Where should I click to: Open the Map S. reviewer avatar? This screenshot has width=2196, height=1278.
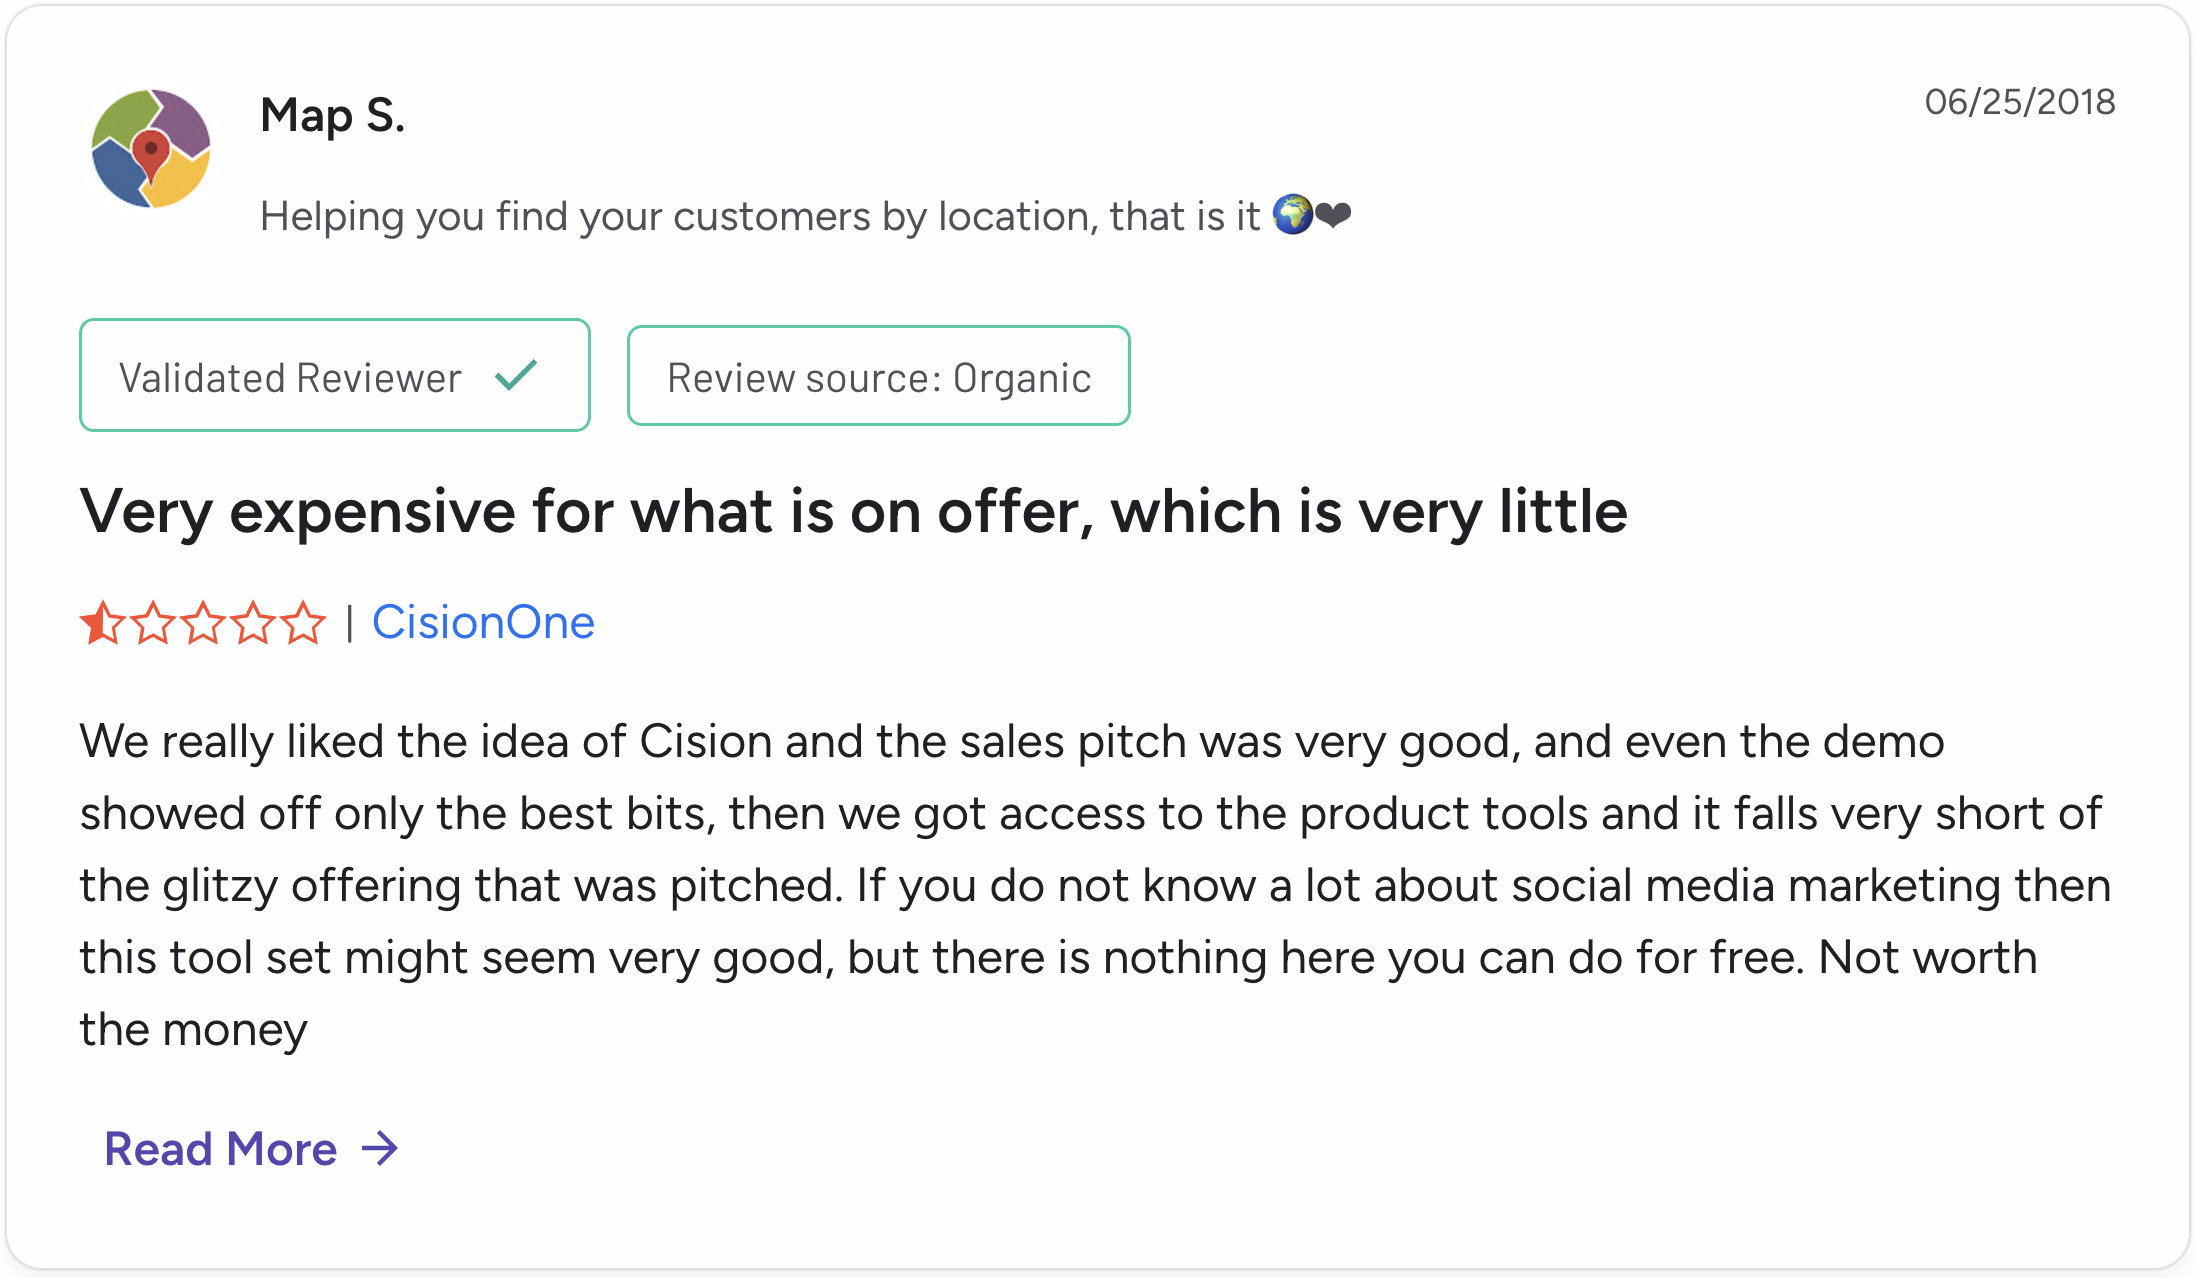coord(151,148)
